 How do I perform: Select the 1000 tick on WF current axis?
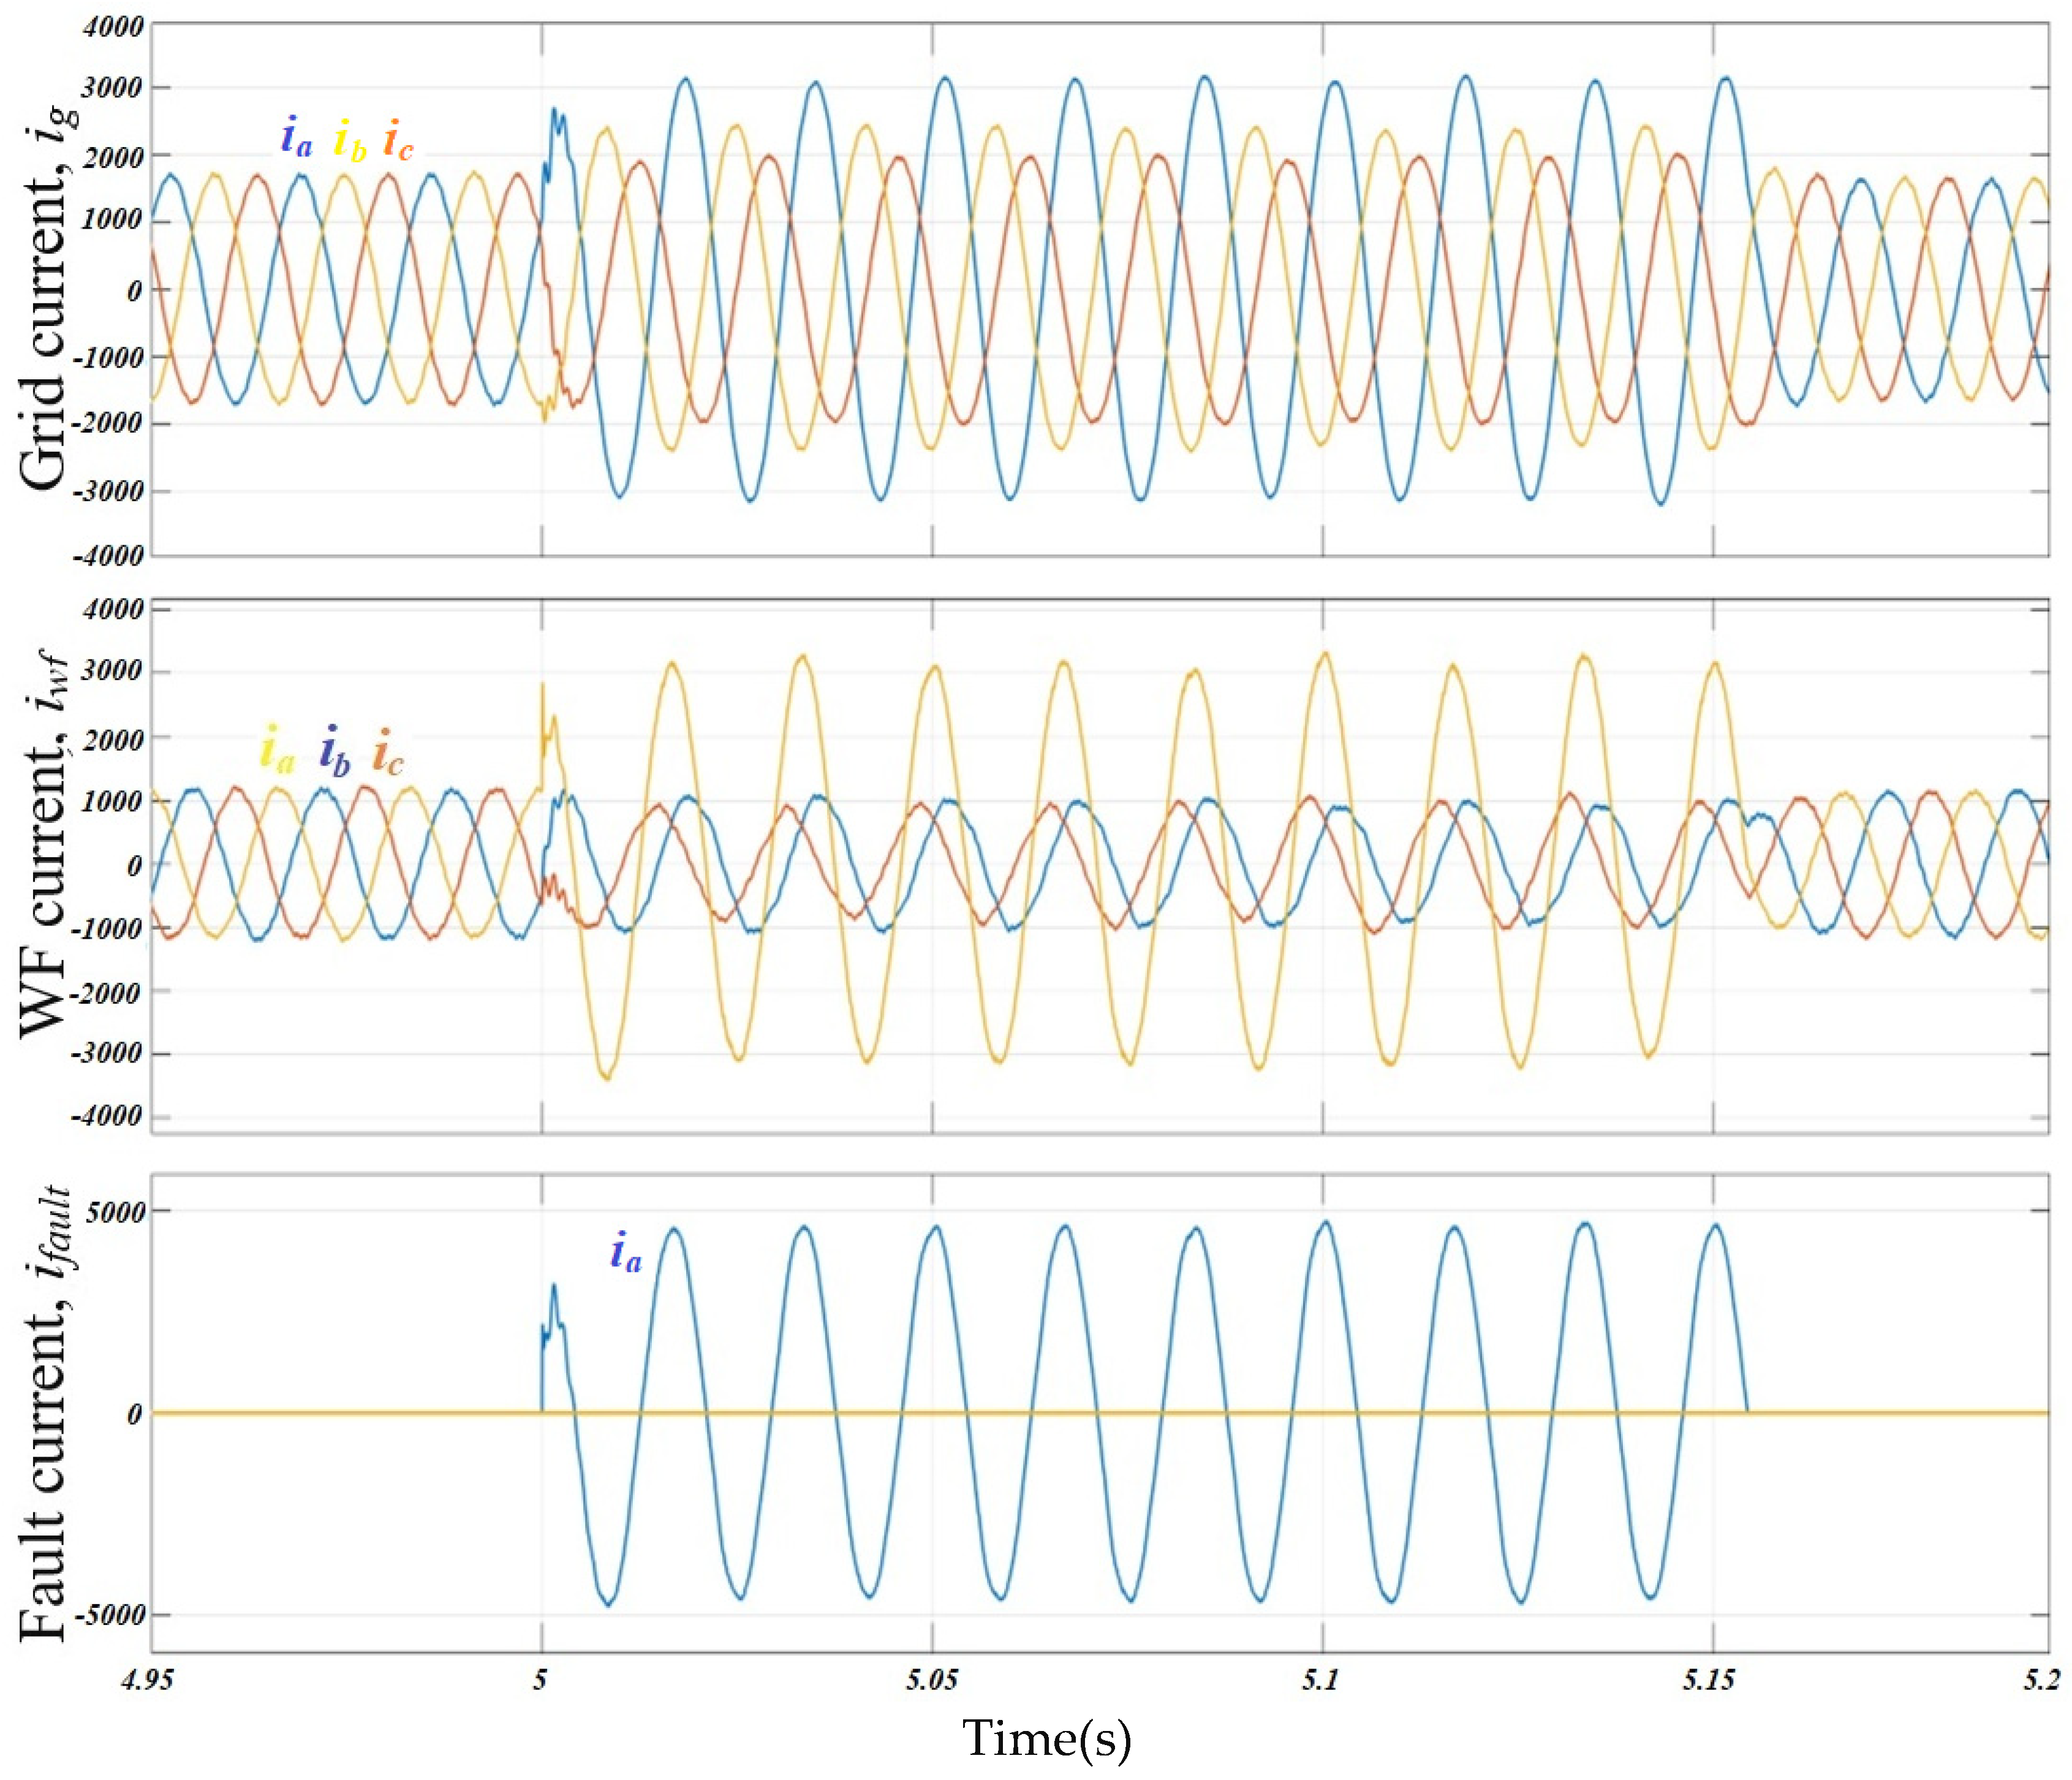(x=114, y=802)
